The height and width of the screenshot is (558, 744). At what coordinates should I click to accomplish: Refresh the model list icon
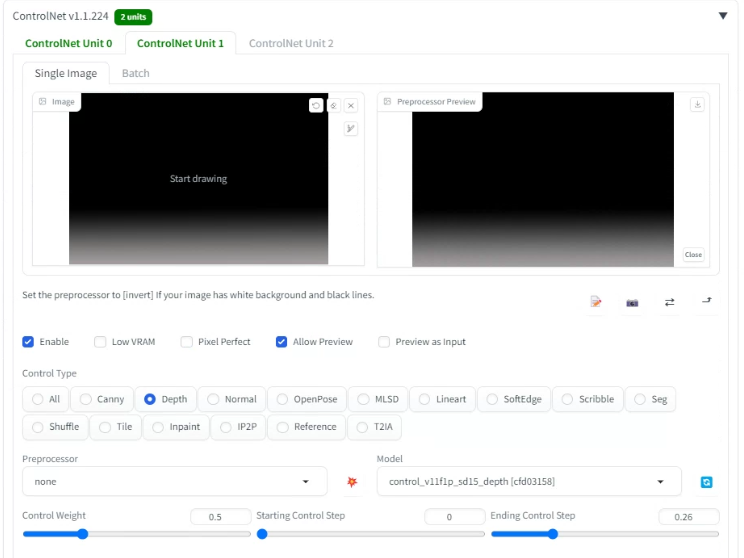click(x=707, y=482)
